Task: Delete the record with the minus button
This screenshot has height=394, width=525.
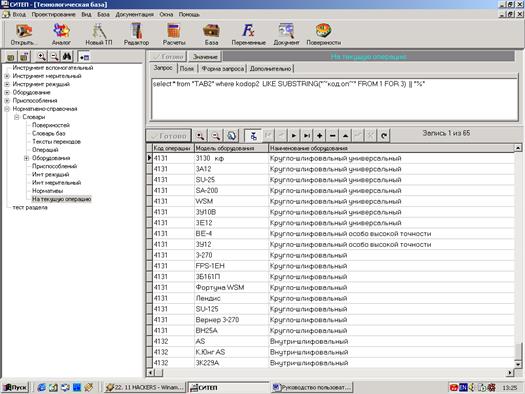Action: pos(332,136)
